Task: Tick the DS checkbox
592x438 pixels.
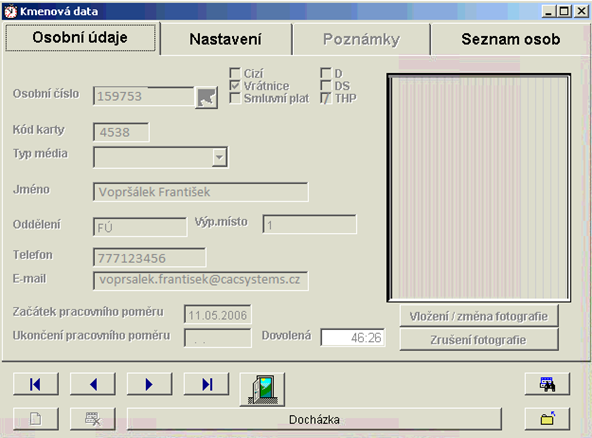Action: coord(325,85)
